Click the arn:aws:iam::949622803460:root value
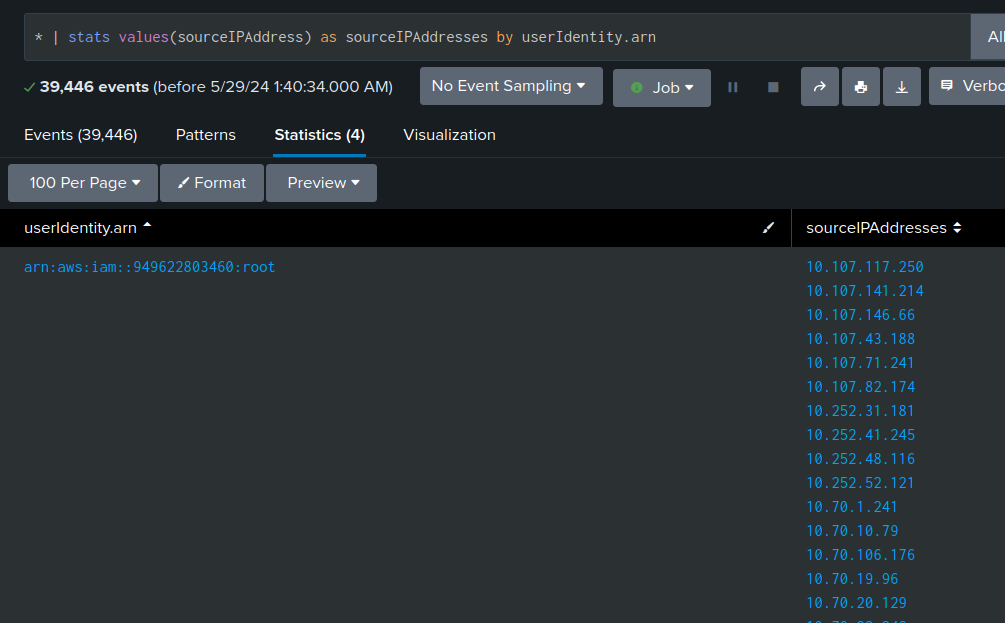The height and width of the screenshot is (623, 1005). (x=149, y=267)
